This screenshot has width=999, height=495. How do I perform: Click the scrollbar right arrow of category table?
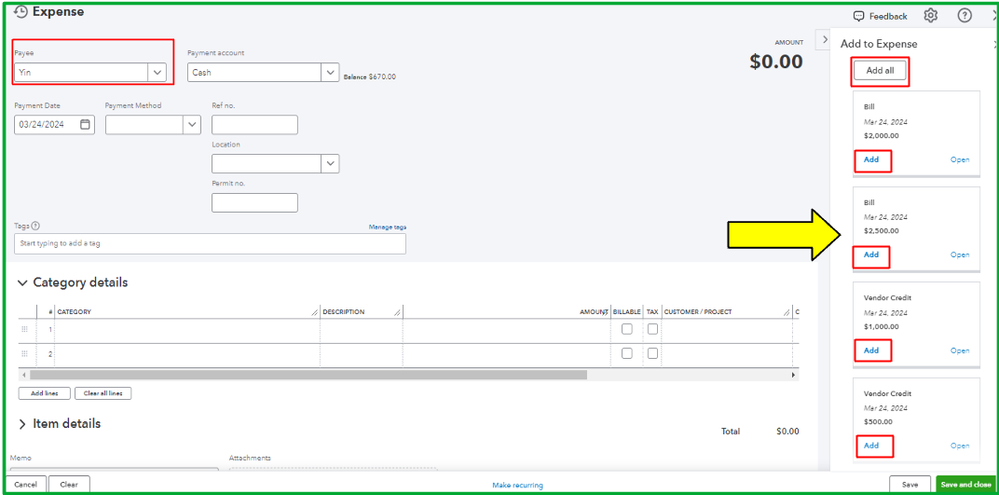point(793,375)
